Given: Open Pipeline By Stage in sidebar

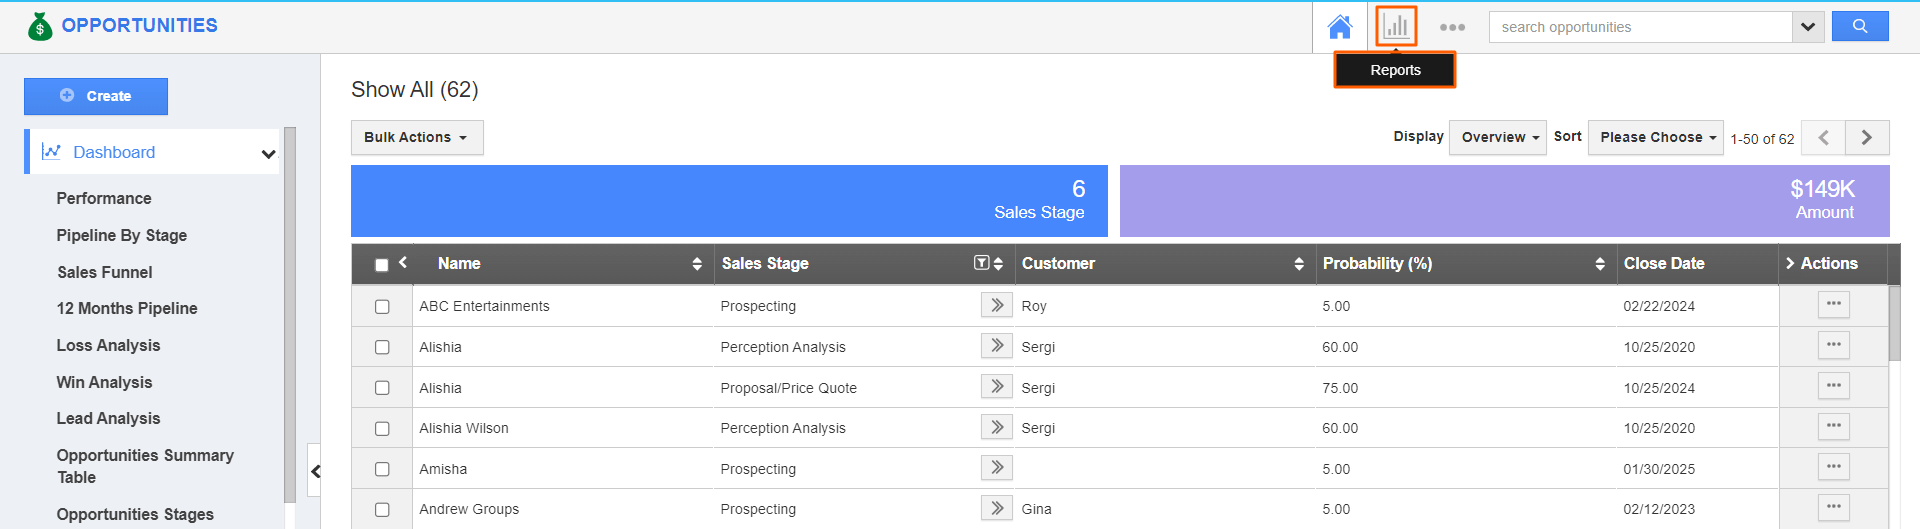Looking at the screenshot, I should pyautogui.click(x=122, y=235).
